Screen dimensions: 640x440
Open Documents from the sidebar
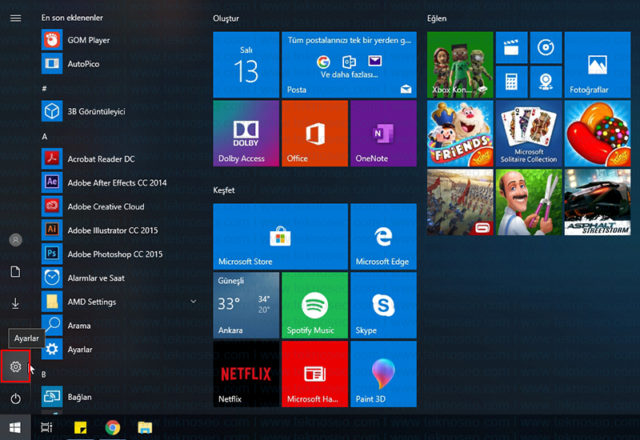[16, 271]
